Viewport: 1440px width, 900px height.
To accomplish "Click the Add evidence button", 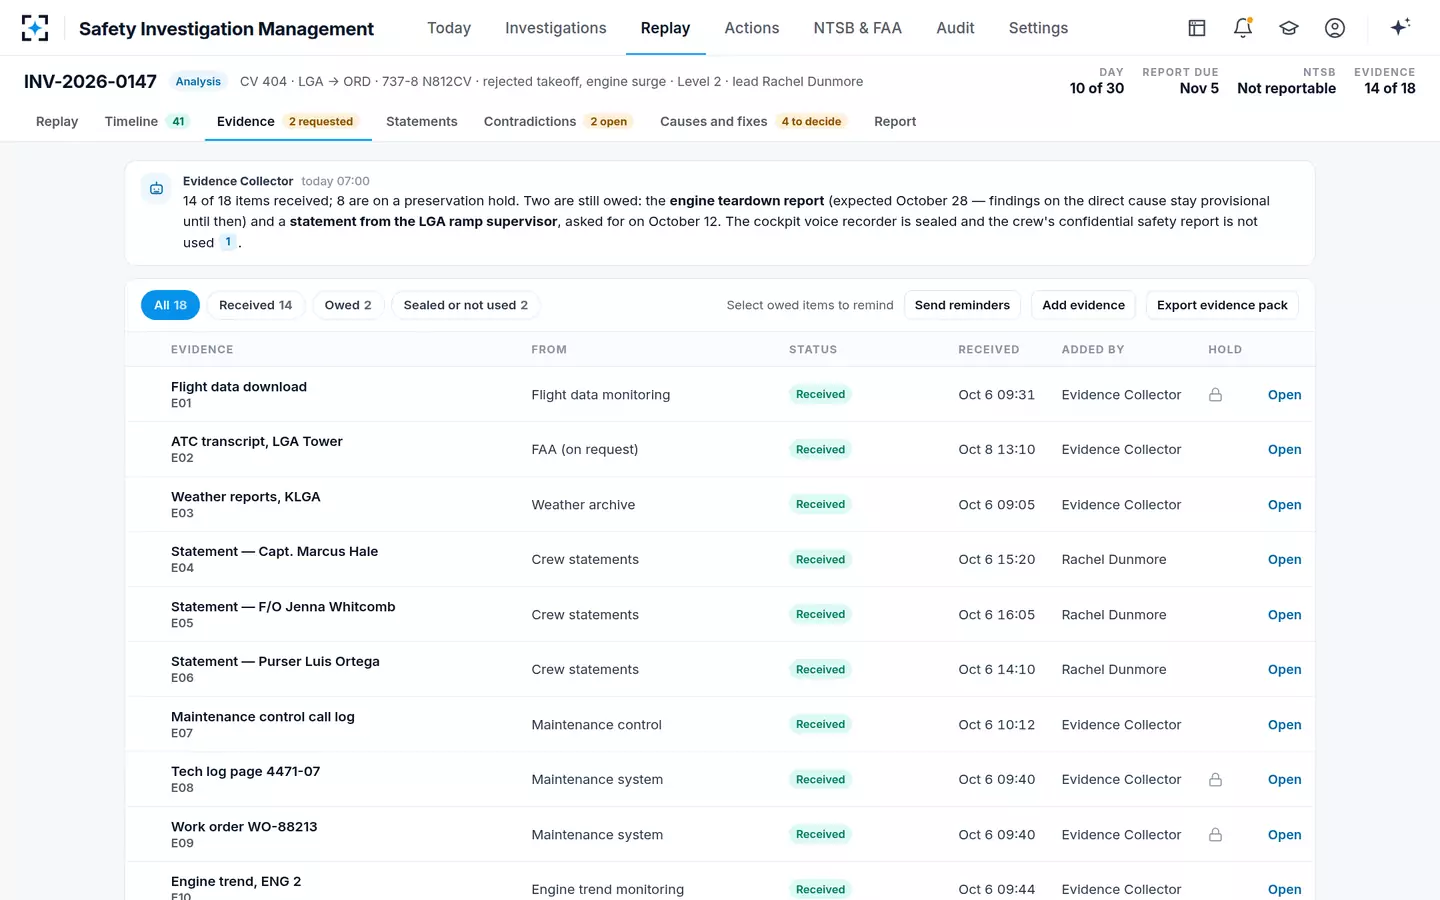I will click(1083, 305).
